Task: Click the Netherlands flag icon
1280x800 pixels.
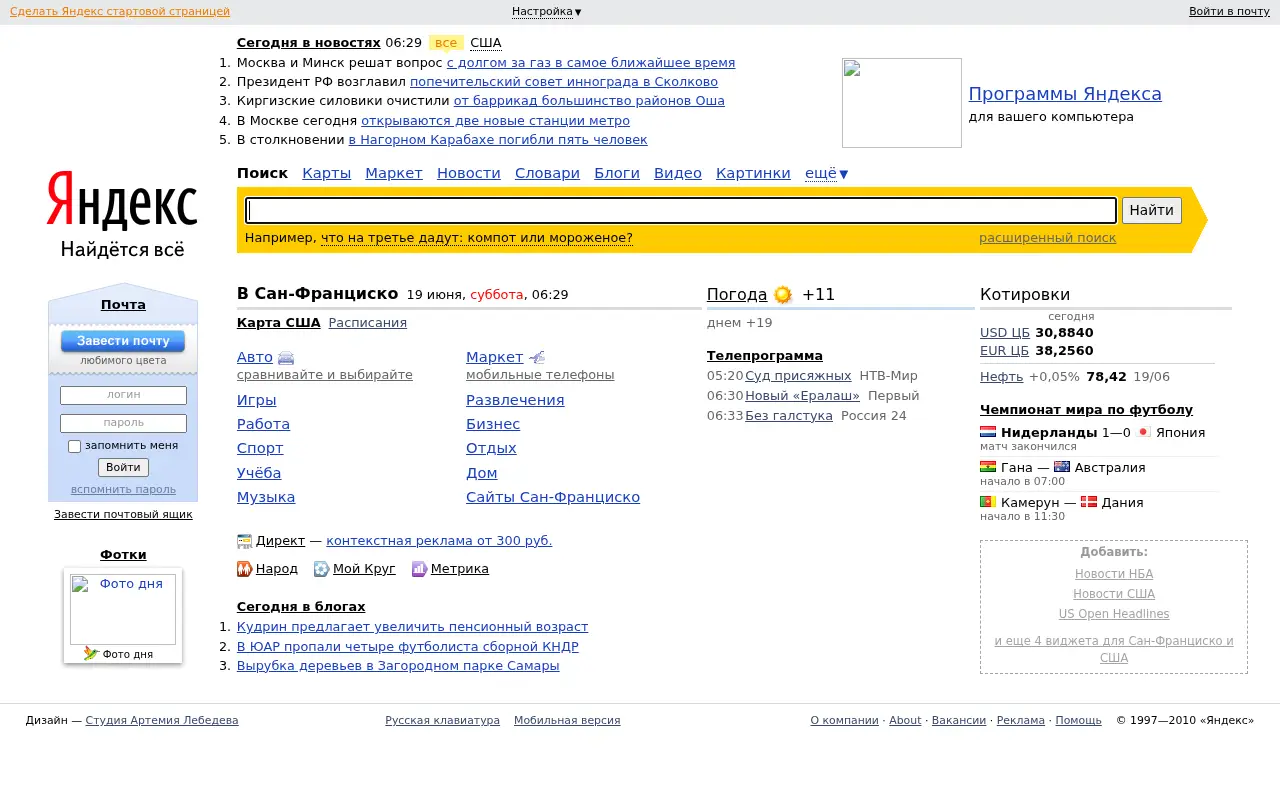Action: (988, 432)
